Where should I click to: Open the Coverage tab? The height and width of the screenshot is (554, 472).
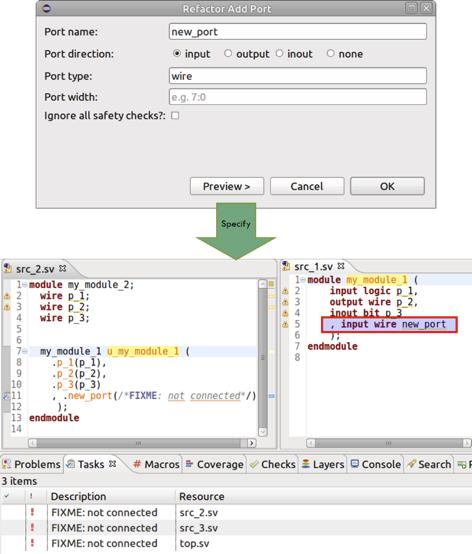(214, 464)
